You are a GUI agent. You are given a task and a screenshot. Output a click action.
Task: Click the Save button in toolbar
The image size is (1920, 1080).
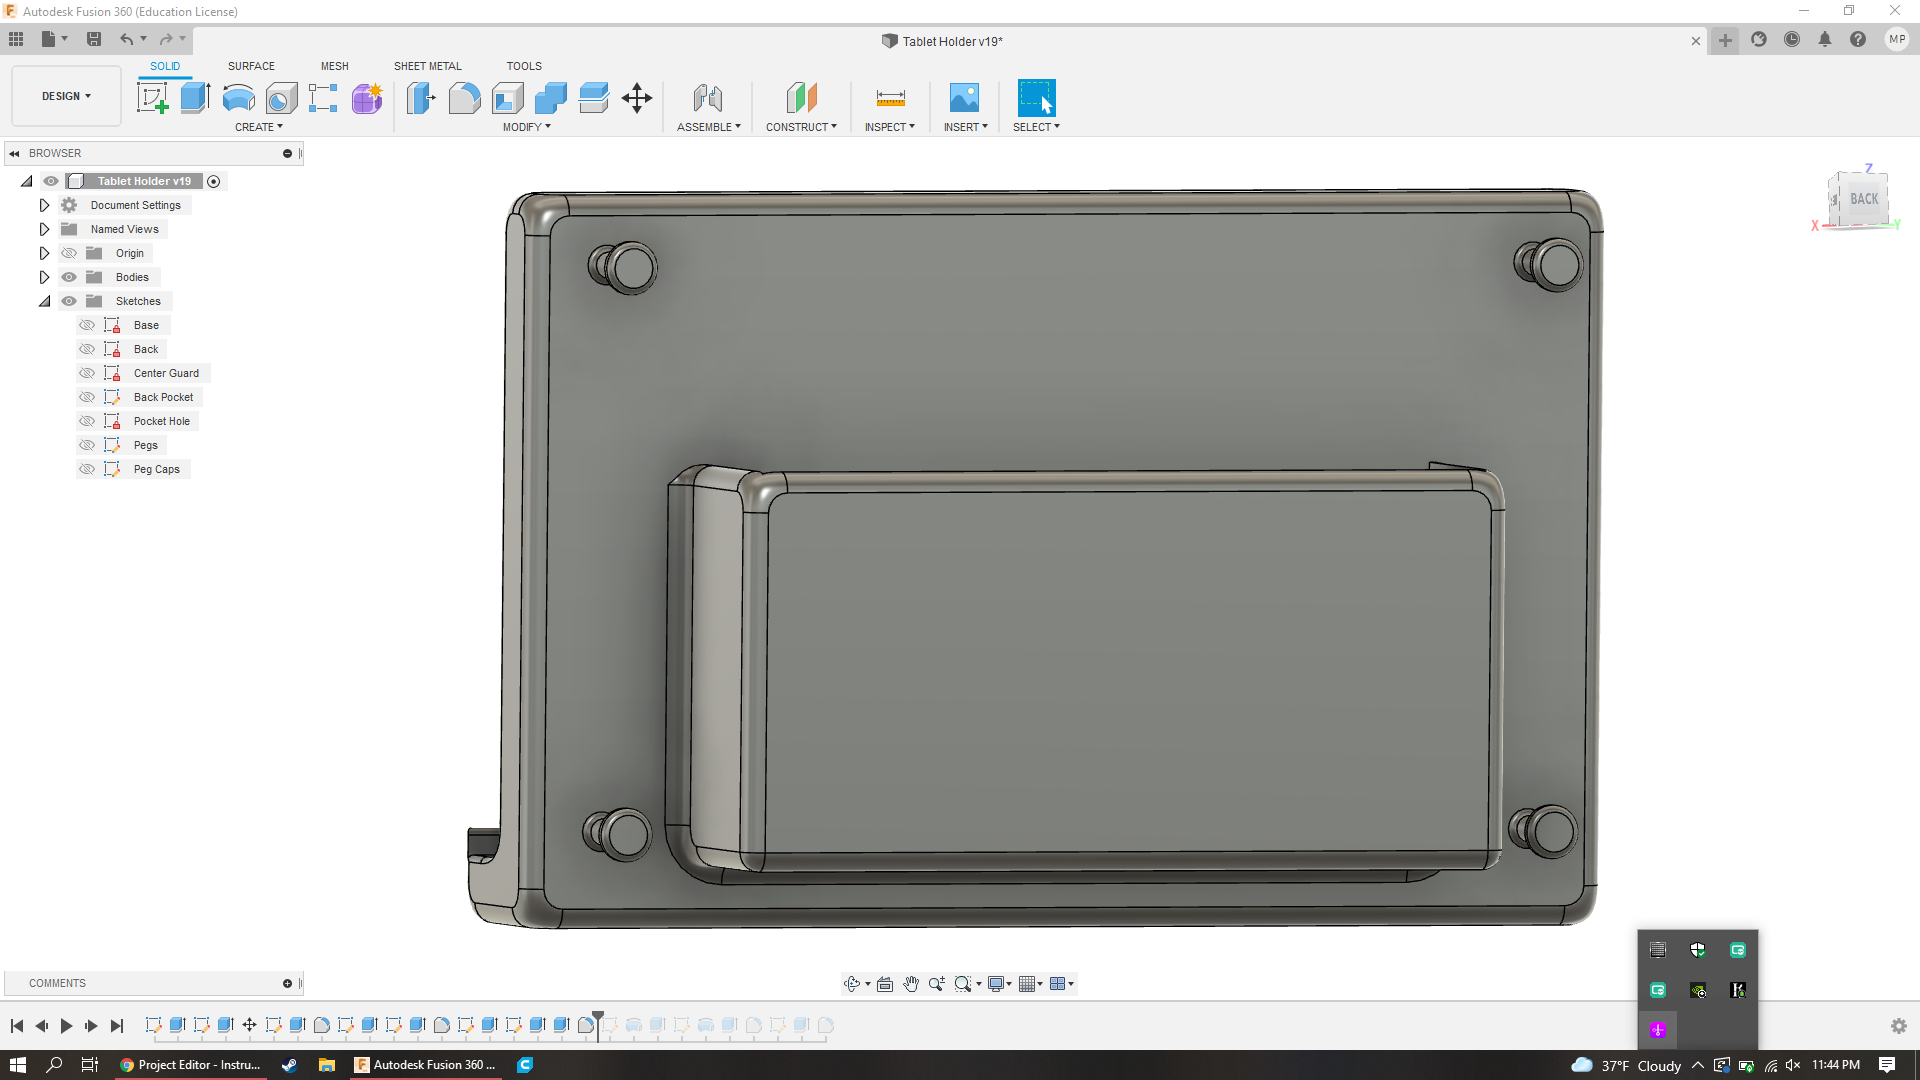coord(95,38)
